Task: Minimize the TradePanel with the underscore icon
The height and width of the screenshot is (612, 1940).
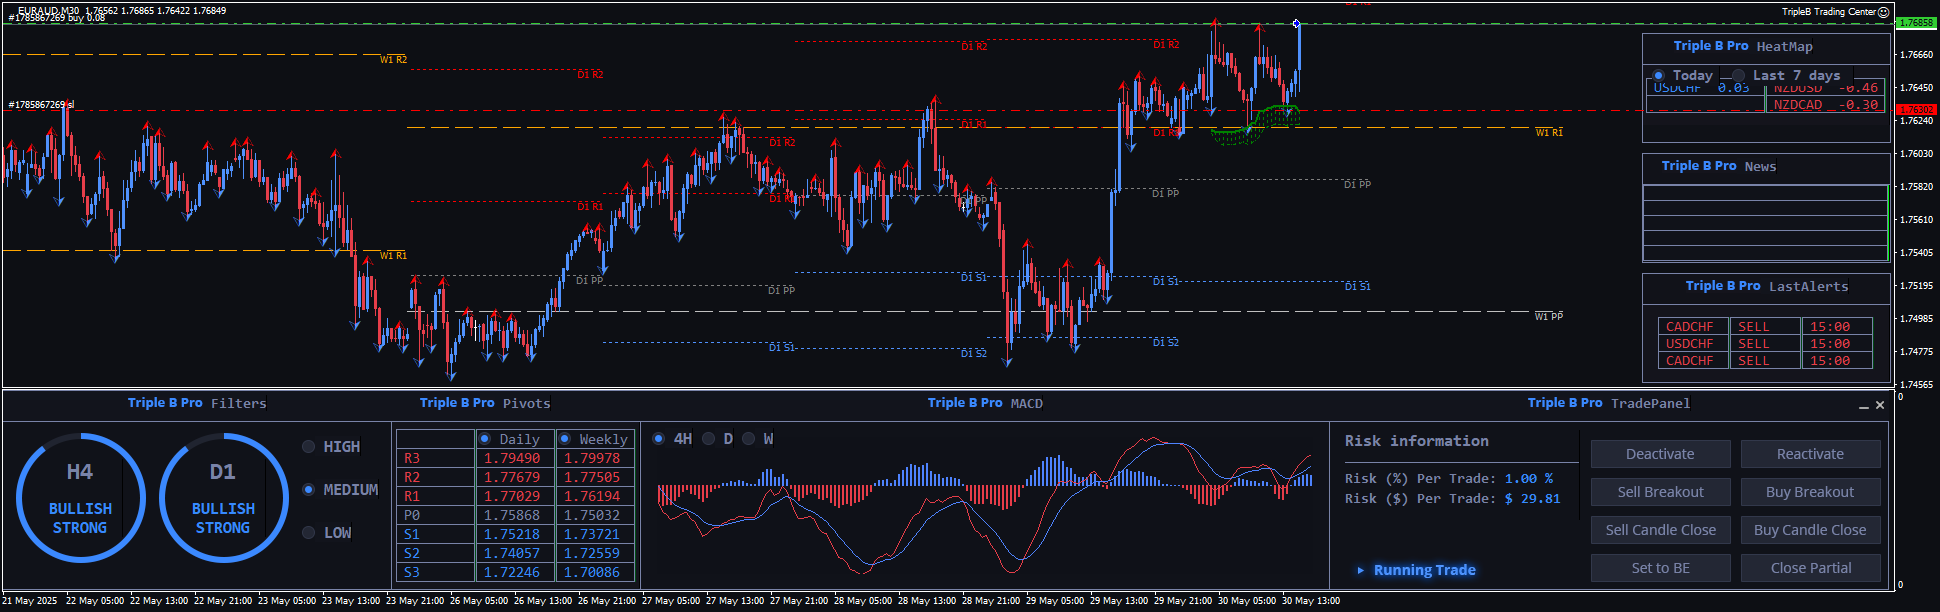Action: coord(1863,406)
